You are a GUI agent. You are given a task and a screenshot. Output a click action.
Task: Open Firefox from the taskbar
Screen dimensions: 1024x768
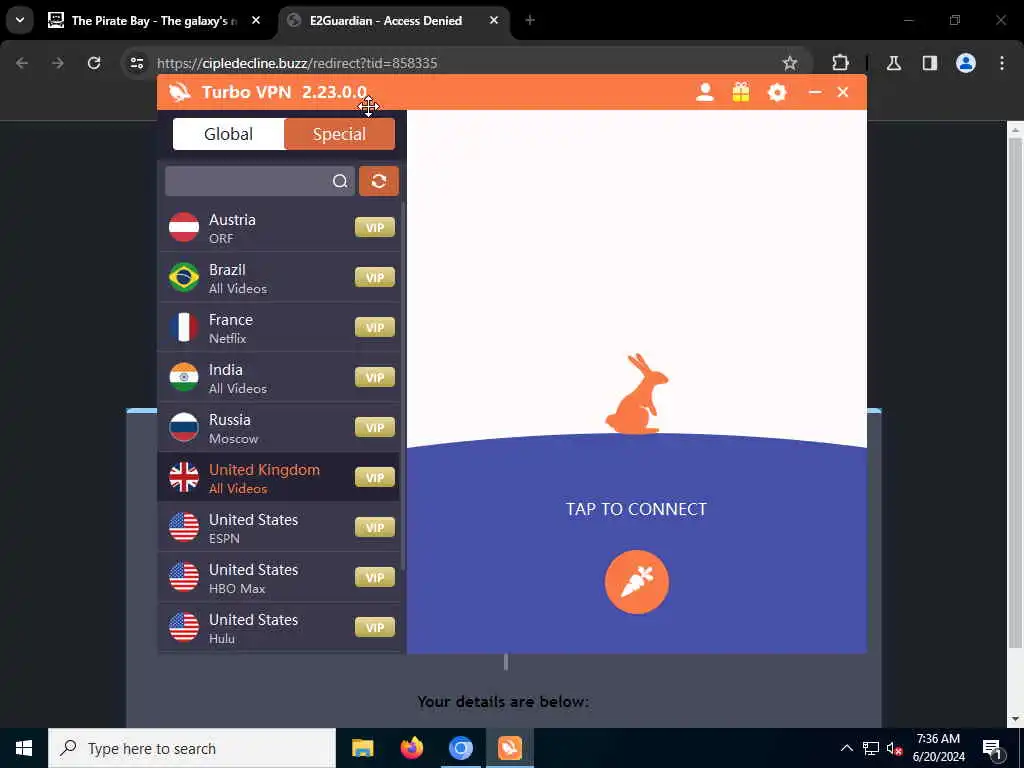click(x=411, y=748)
